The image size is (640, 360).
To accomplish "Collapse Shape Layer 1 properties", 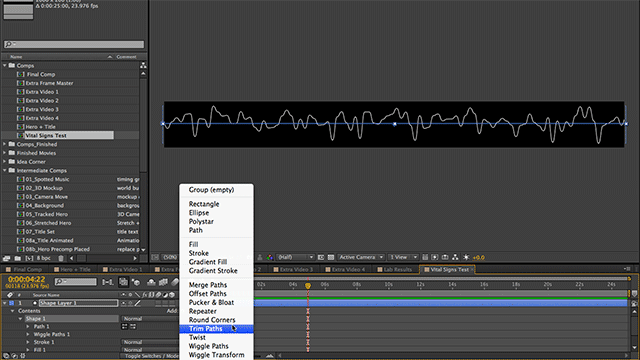I will click(5, 303).
